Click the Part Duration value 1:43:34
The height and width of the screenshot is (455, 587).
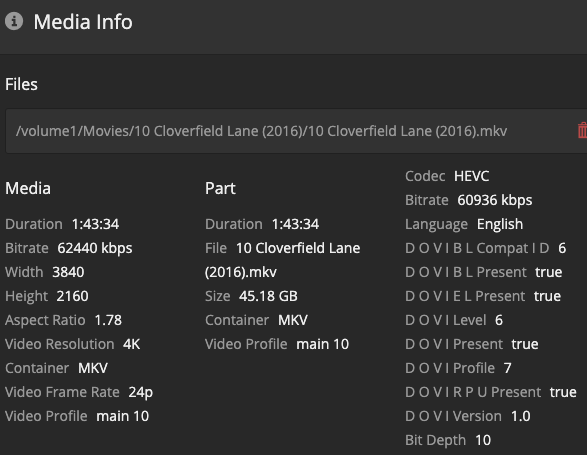pos(295,224)
